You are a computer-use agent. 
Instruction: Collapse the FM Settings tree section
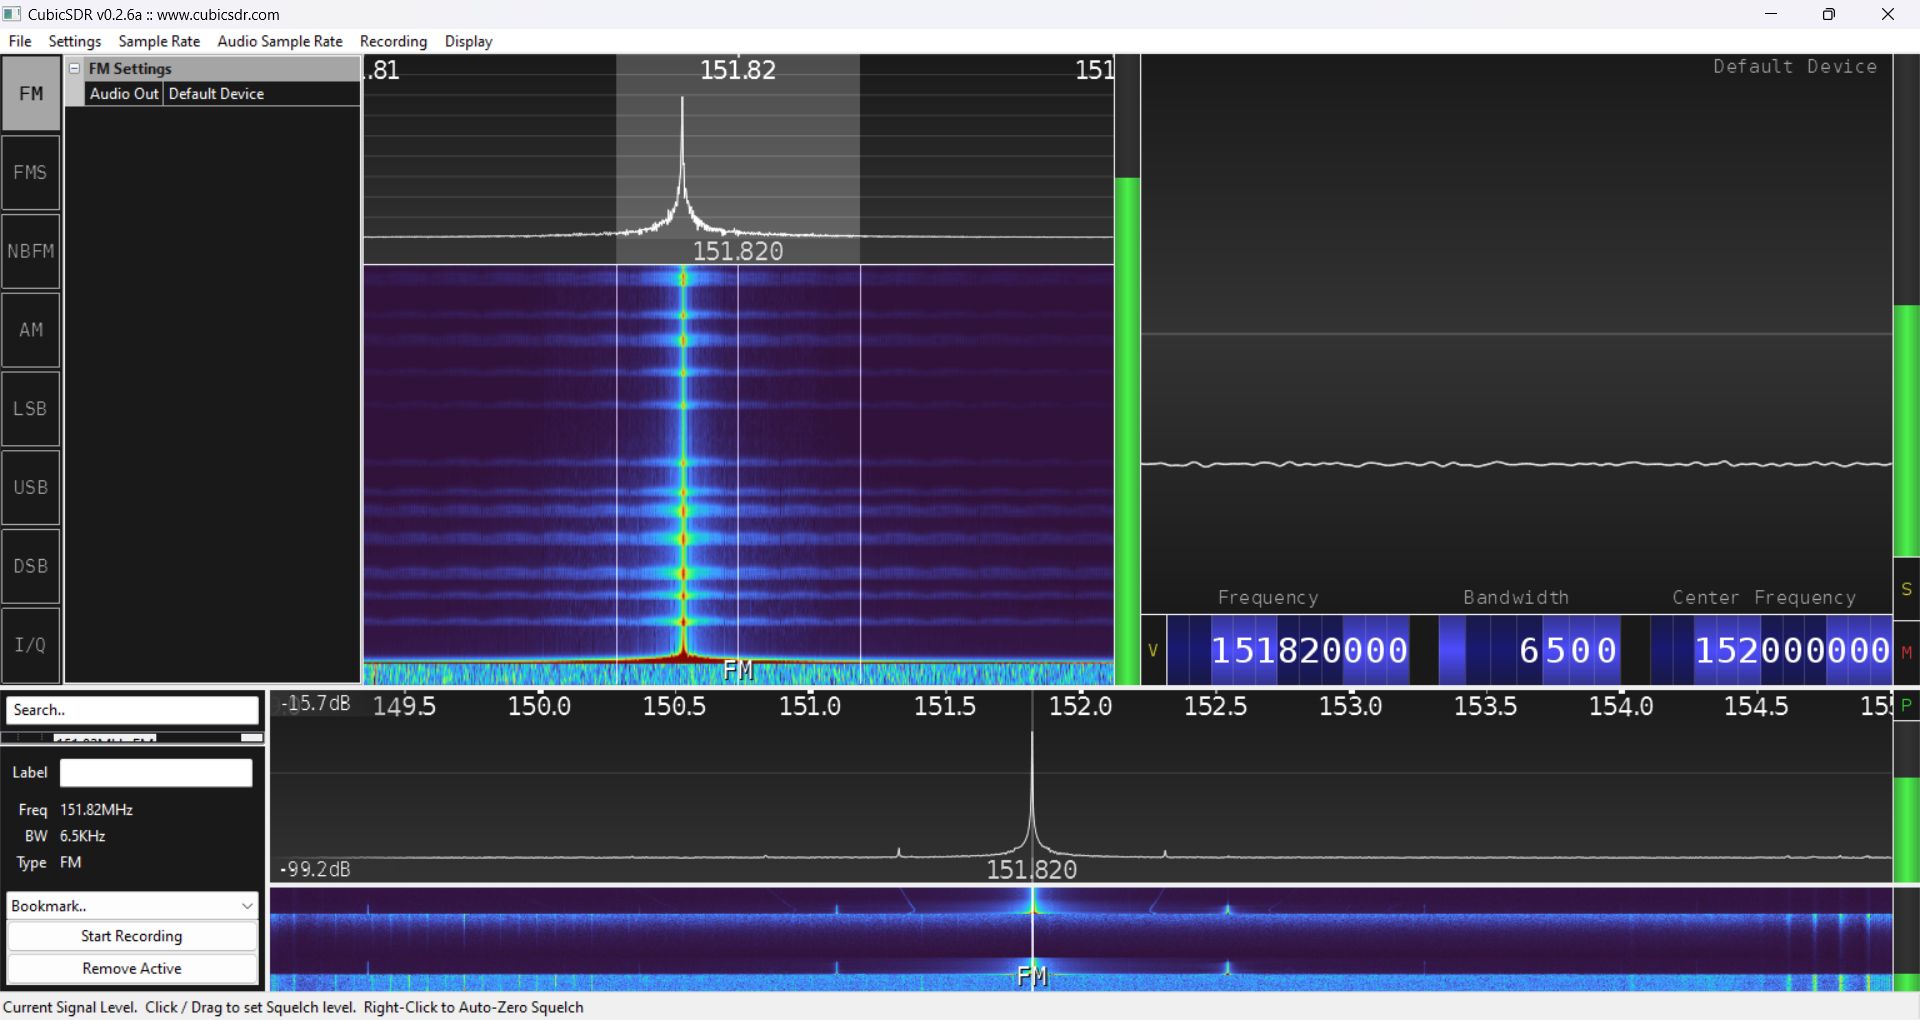pos(75,68)
